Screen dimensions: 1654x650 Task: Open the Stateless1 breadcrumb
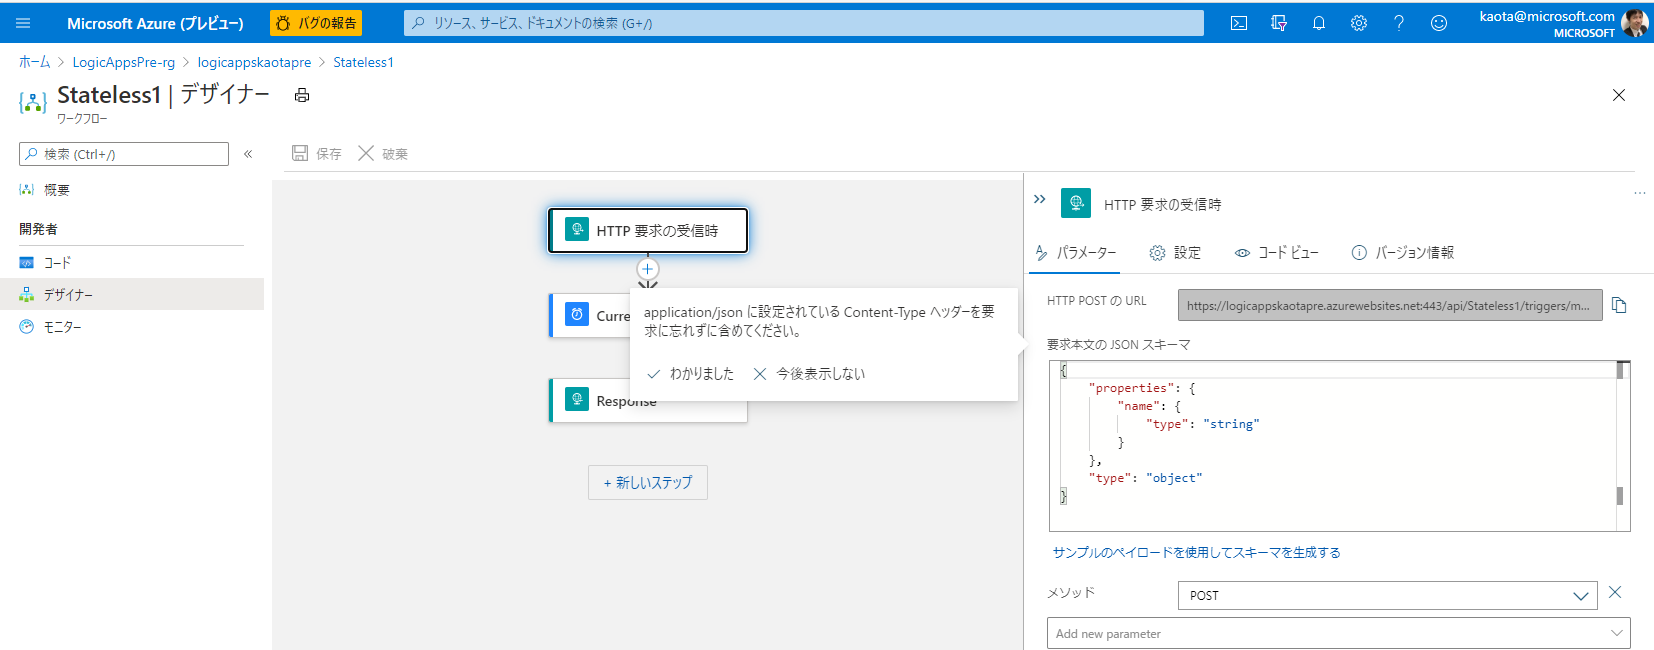pyautogui.click(x=363, y=62)
